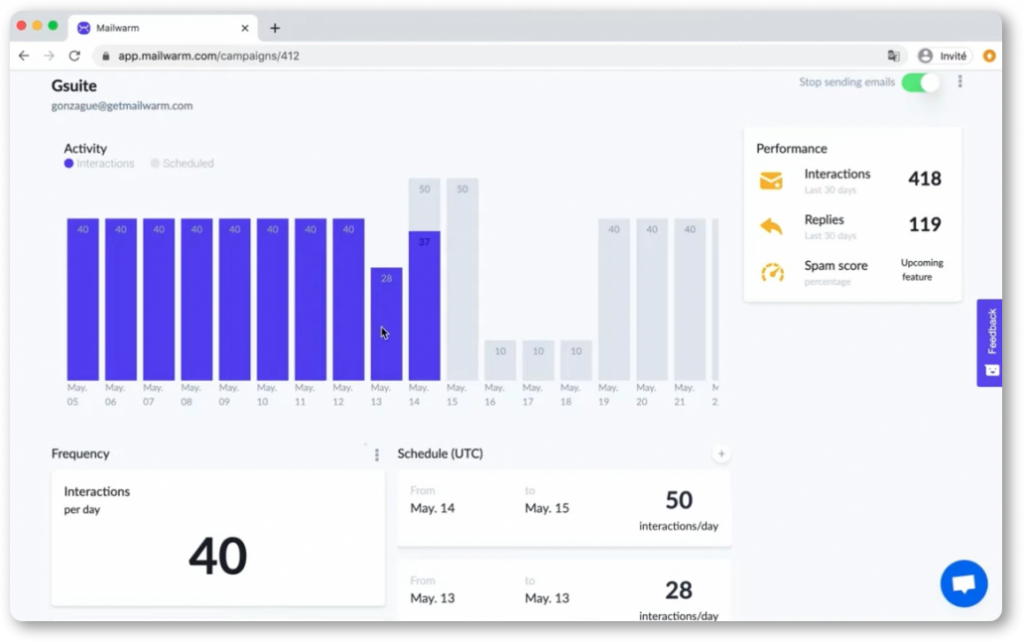Select the 50 interactions/day schedule card
Image resolution: width=1024 pixels, height=642 pixels.
[564, 509]
